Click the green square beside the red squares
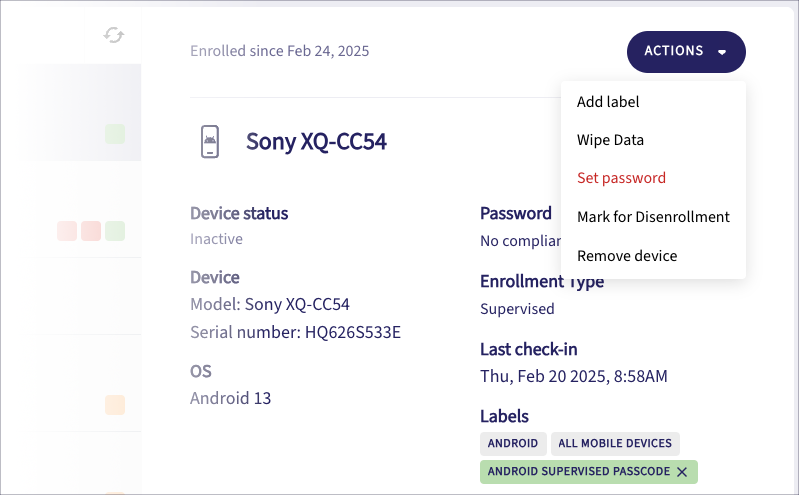The width and height of the screenshot is (799, 495). [x=115, y=231]
